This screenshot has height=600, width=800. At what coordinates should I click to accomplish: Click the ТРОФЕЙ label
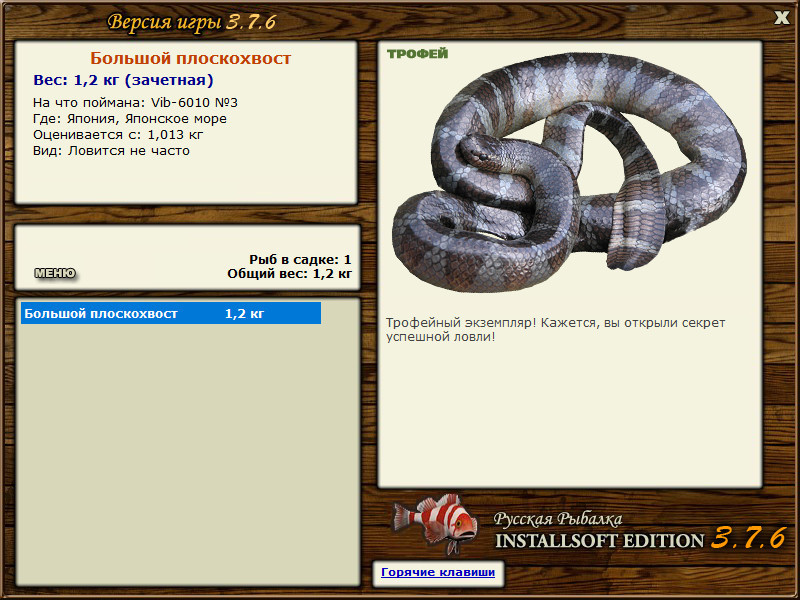click(x=417, y=54)
